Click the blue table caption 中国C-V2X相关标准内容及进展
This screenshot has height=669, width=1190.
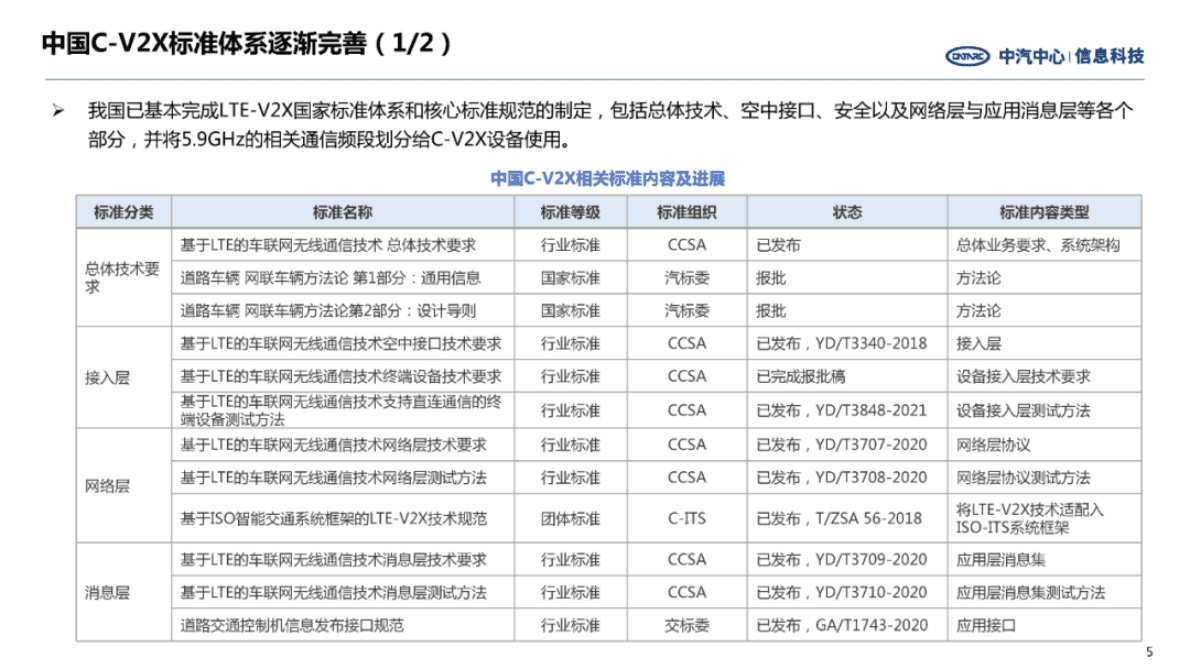(608, 178)
